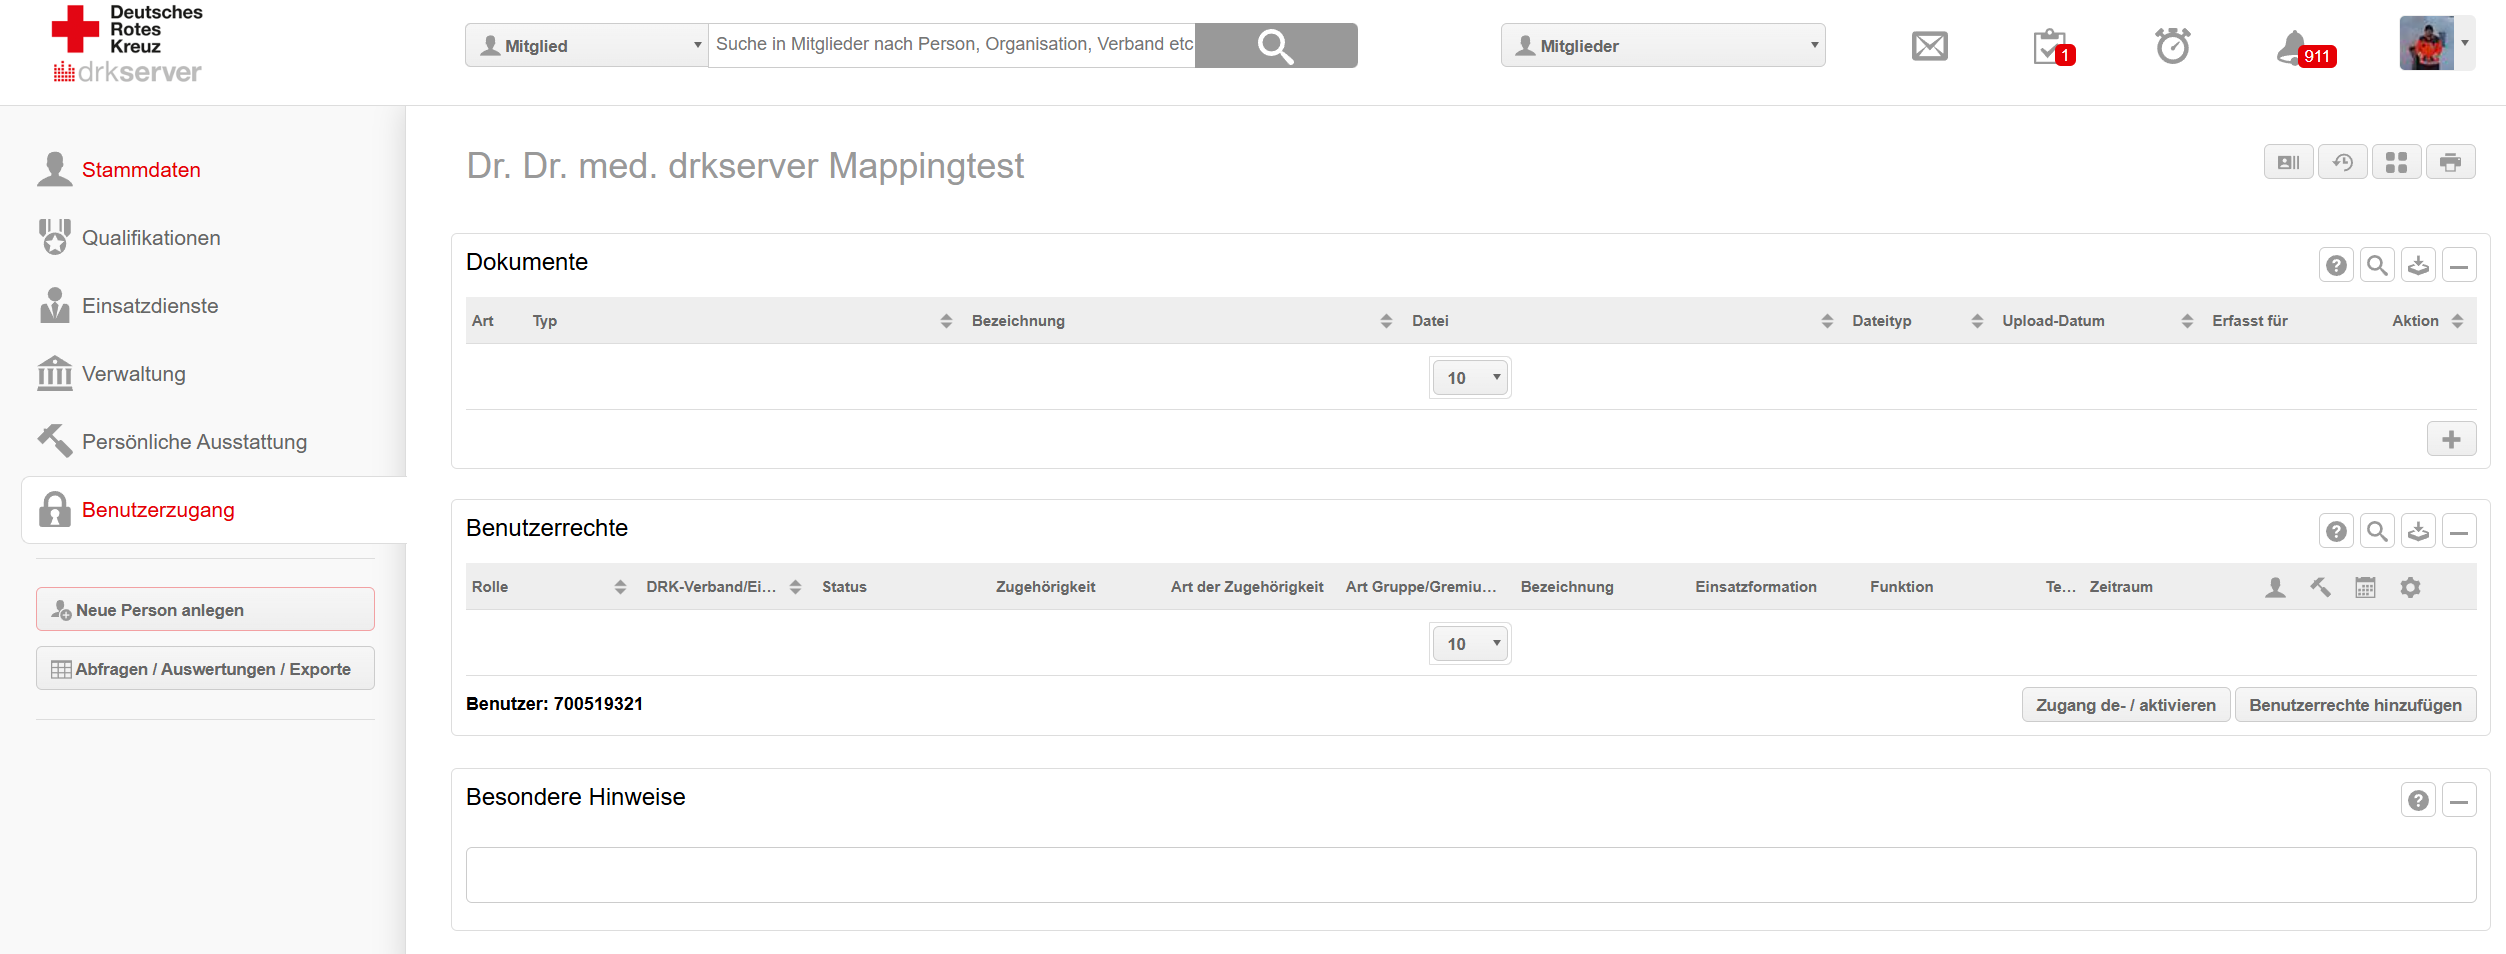Open Qualifikationen in the sidebar
Image resolution: width=2506 pixels, height=954 pixels.
(x=151, y=238)
